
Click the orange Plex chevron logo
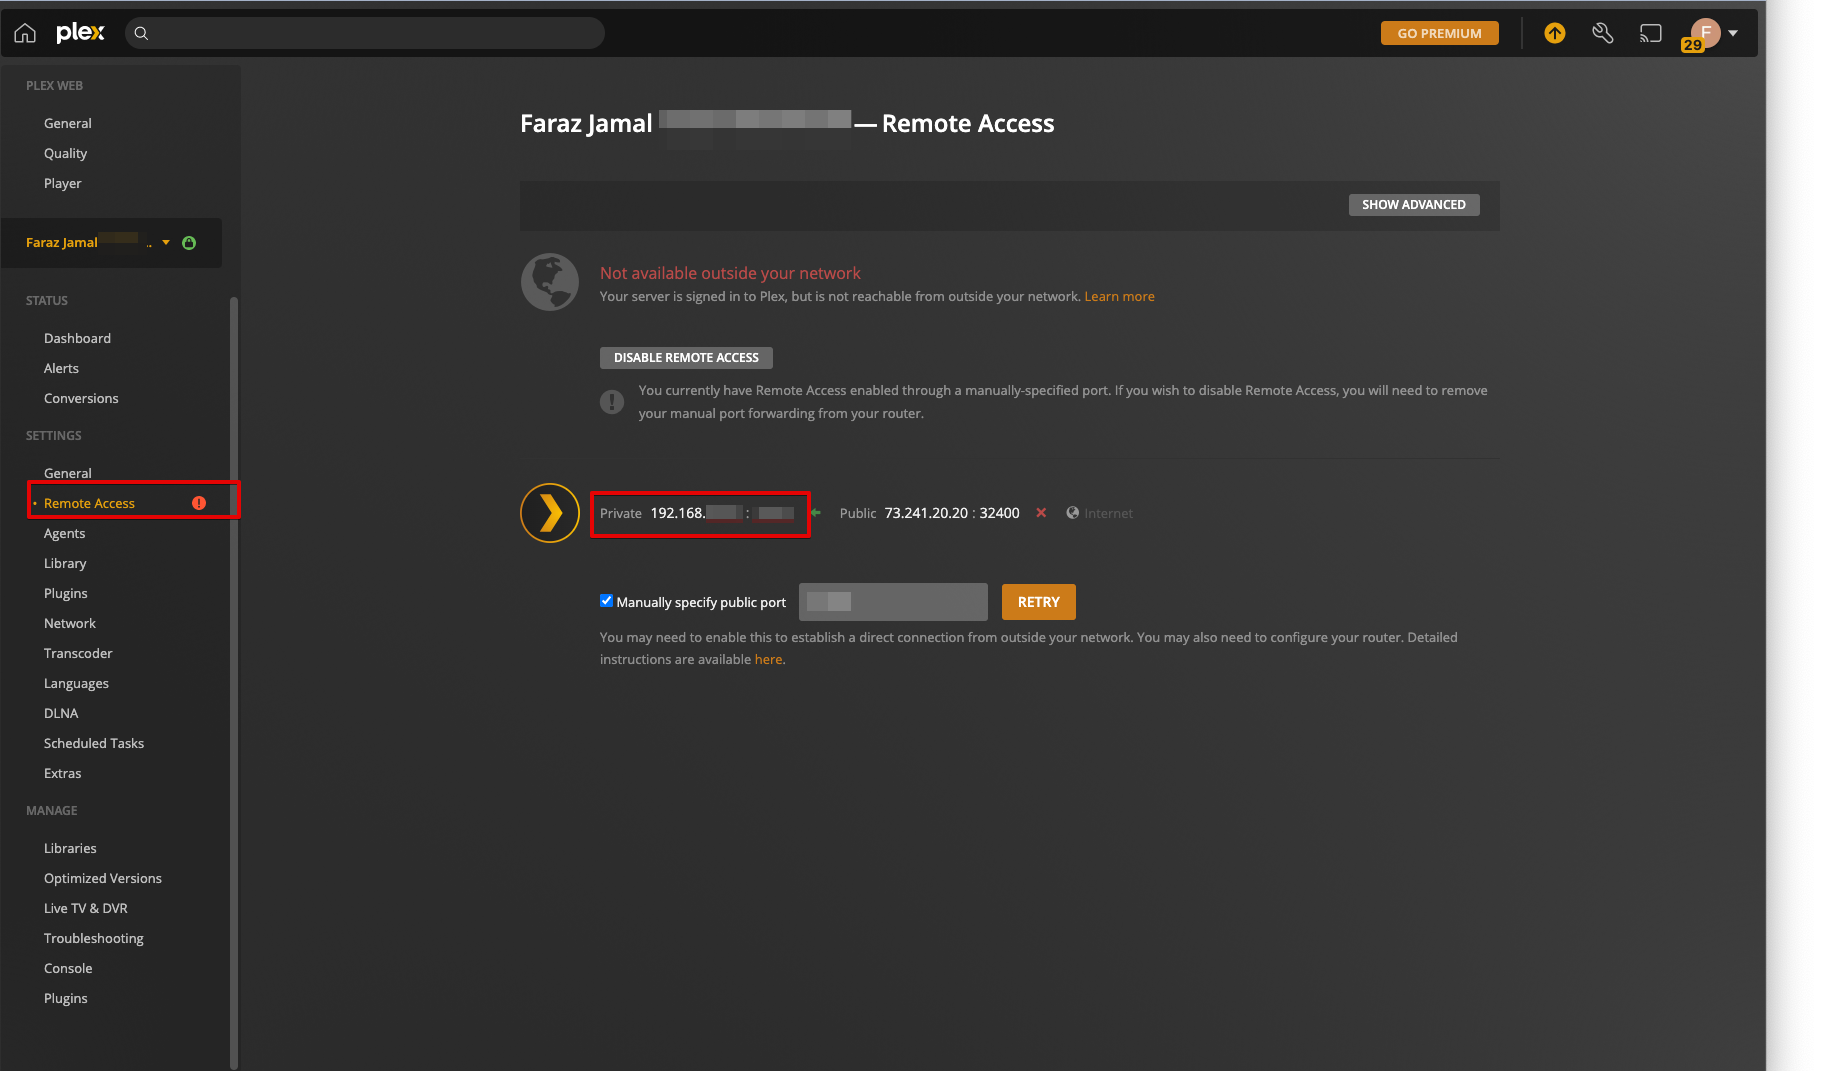coord(550,513)
